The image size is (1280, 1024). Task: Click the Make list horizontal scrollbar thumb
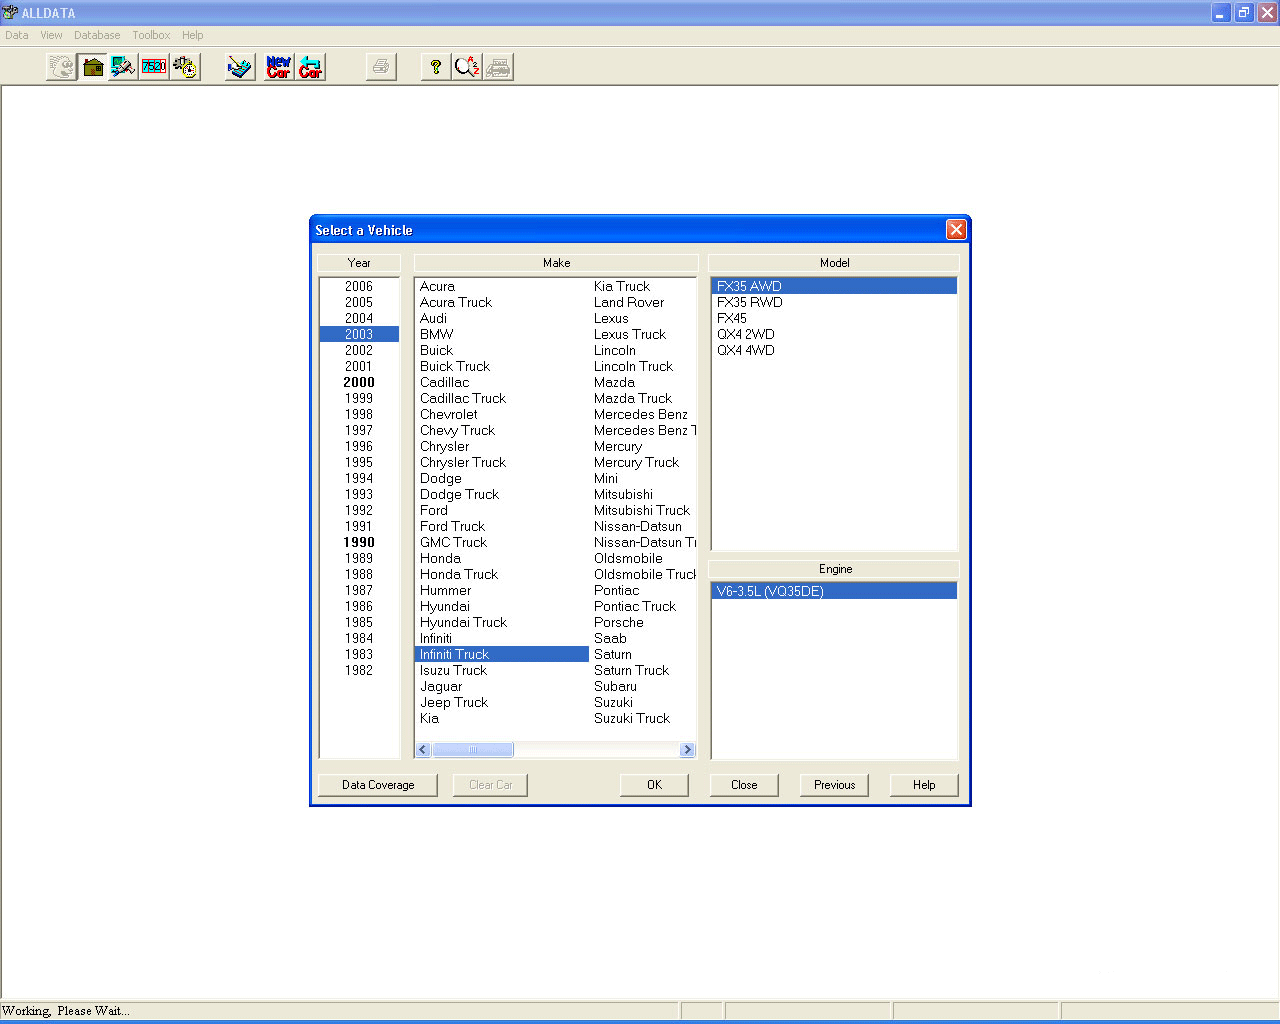(473, 750)
